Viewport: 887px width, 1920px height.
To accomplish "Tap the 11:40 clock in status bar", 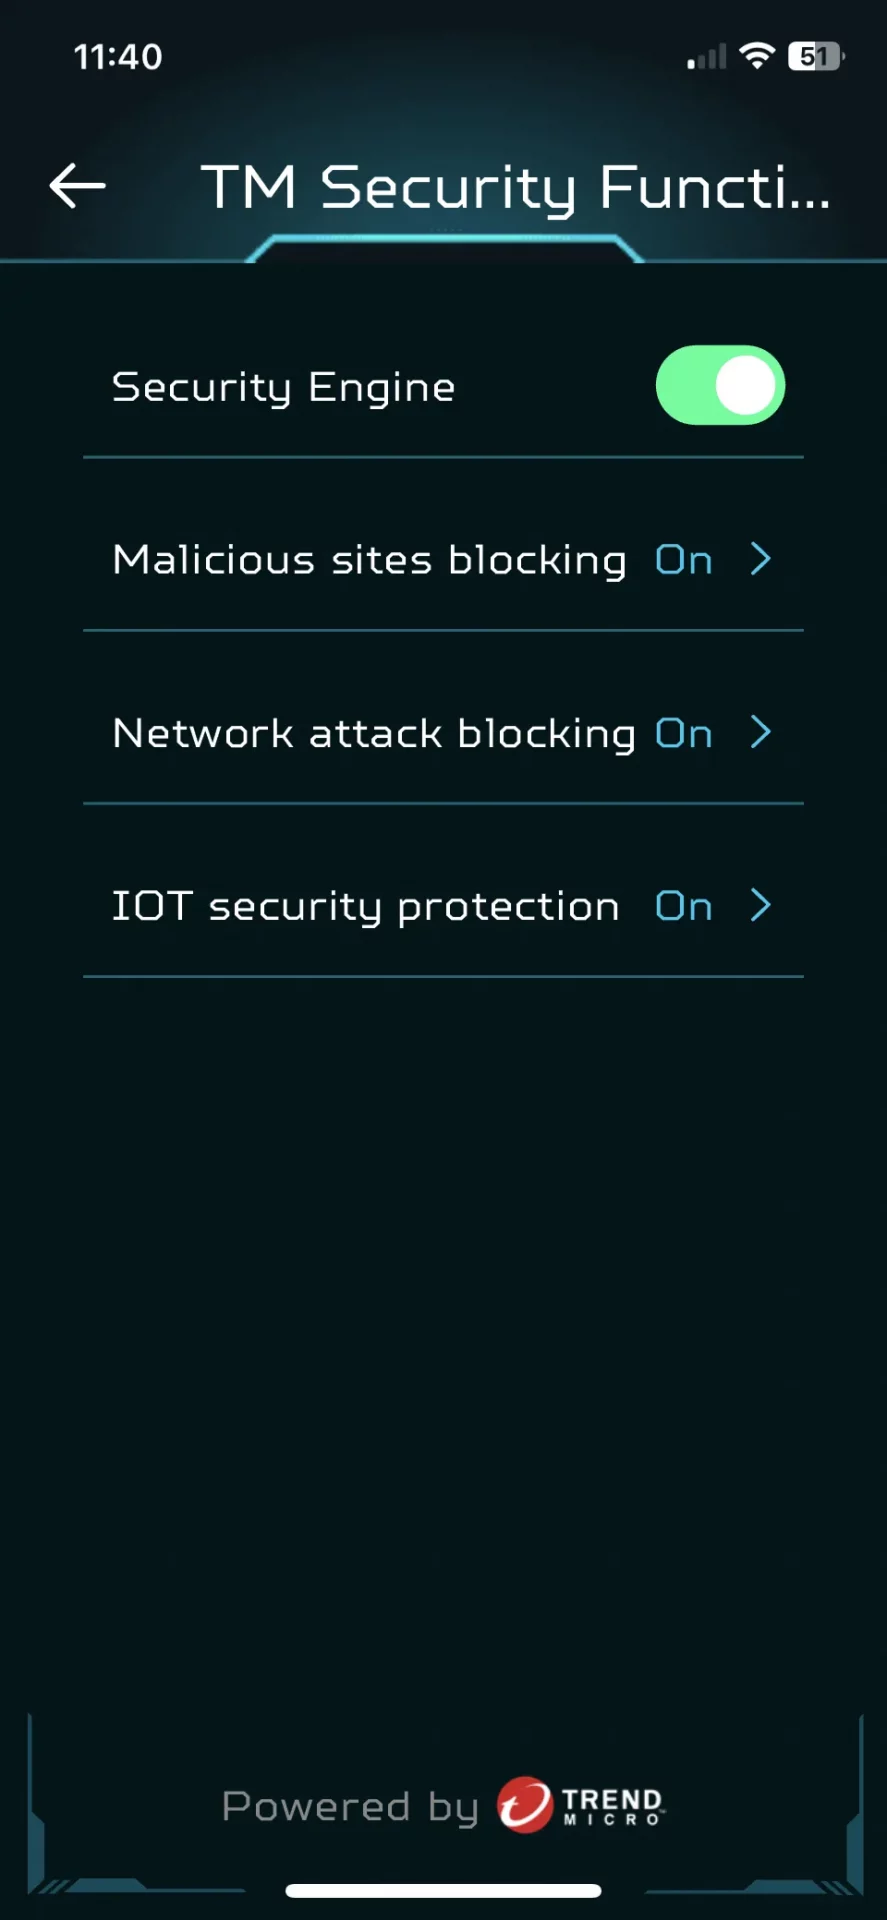I will coord(118,57).
